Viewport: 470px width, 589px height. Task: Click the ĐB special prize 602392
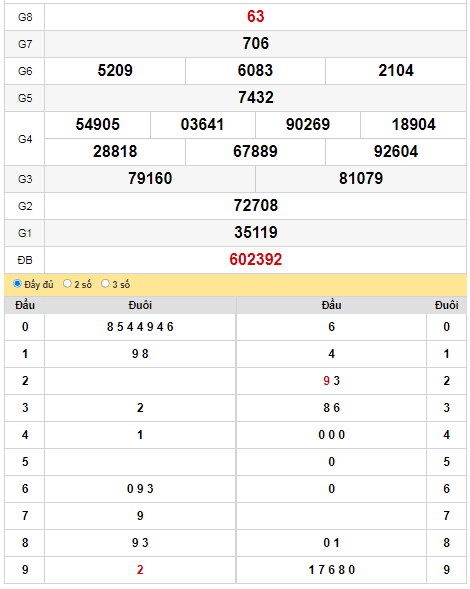pos(255,260)
